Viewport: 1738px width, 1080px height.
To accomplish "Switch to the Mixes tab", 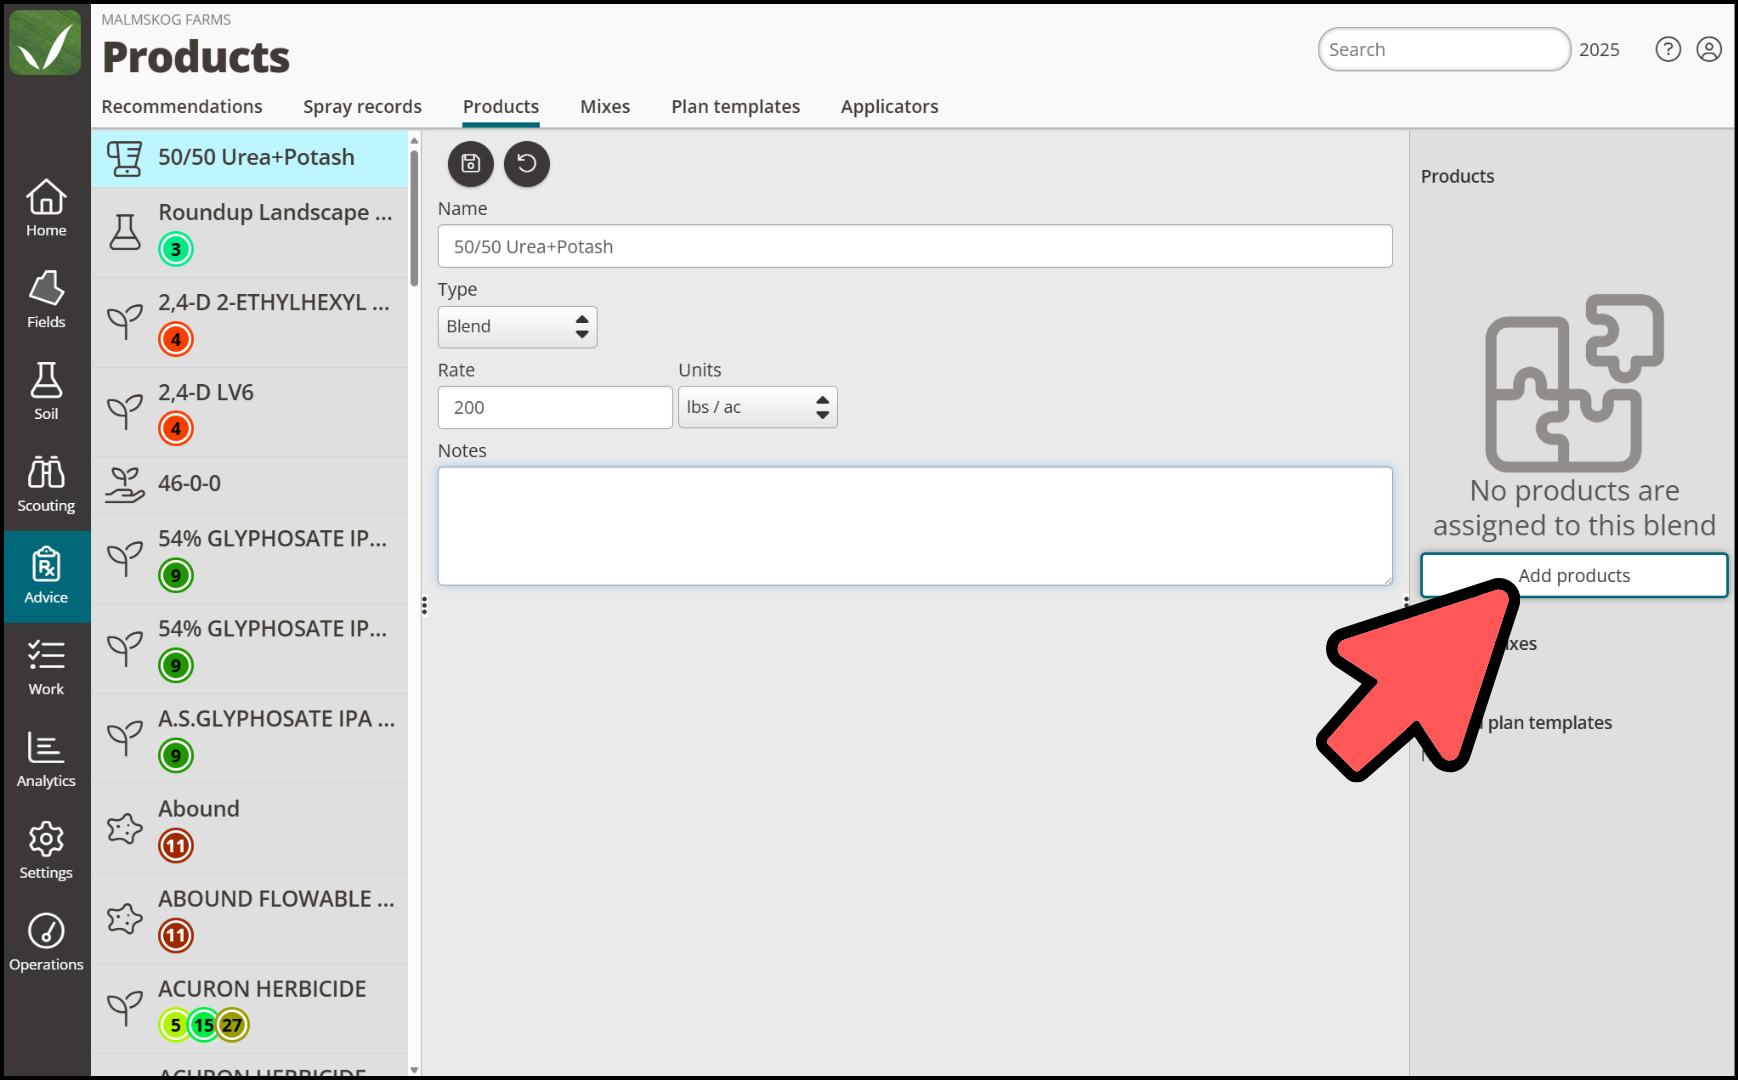I will pyautogui.click(x=605, y=107).
